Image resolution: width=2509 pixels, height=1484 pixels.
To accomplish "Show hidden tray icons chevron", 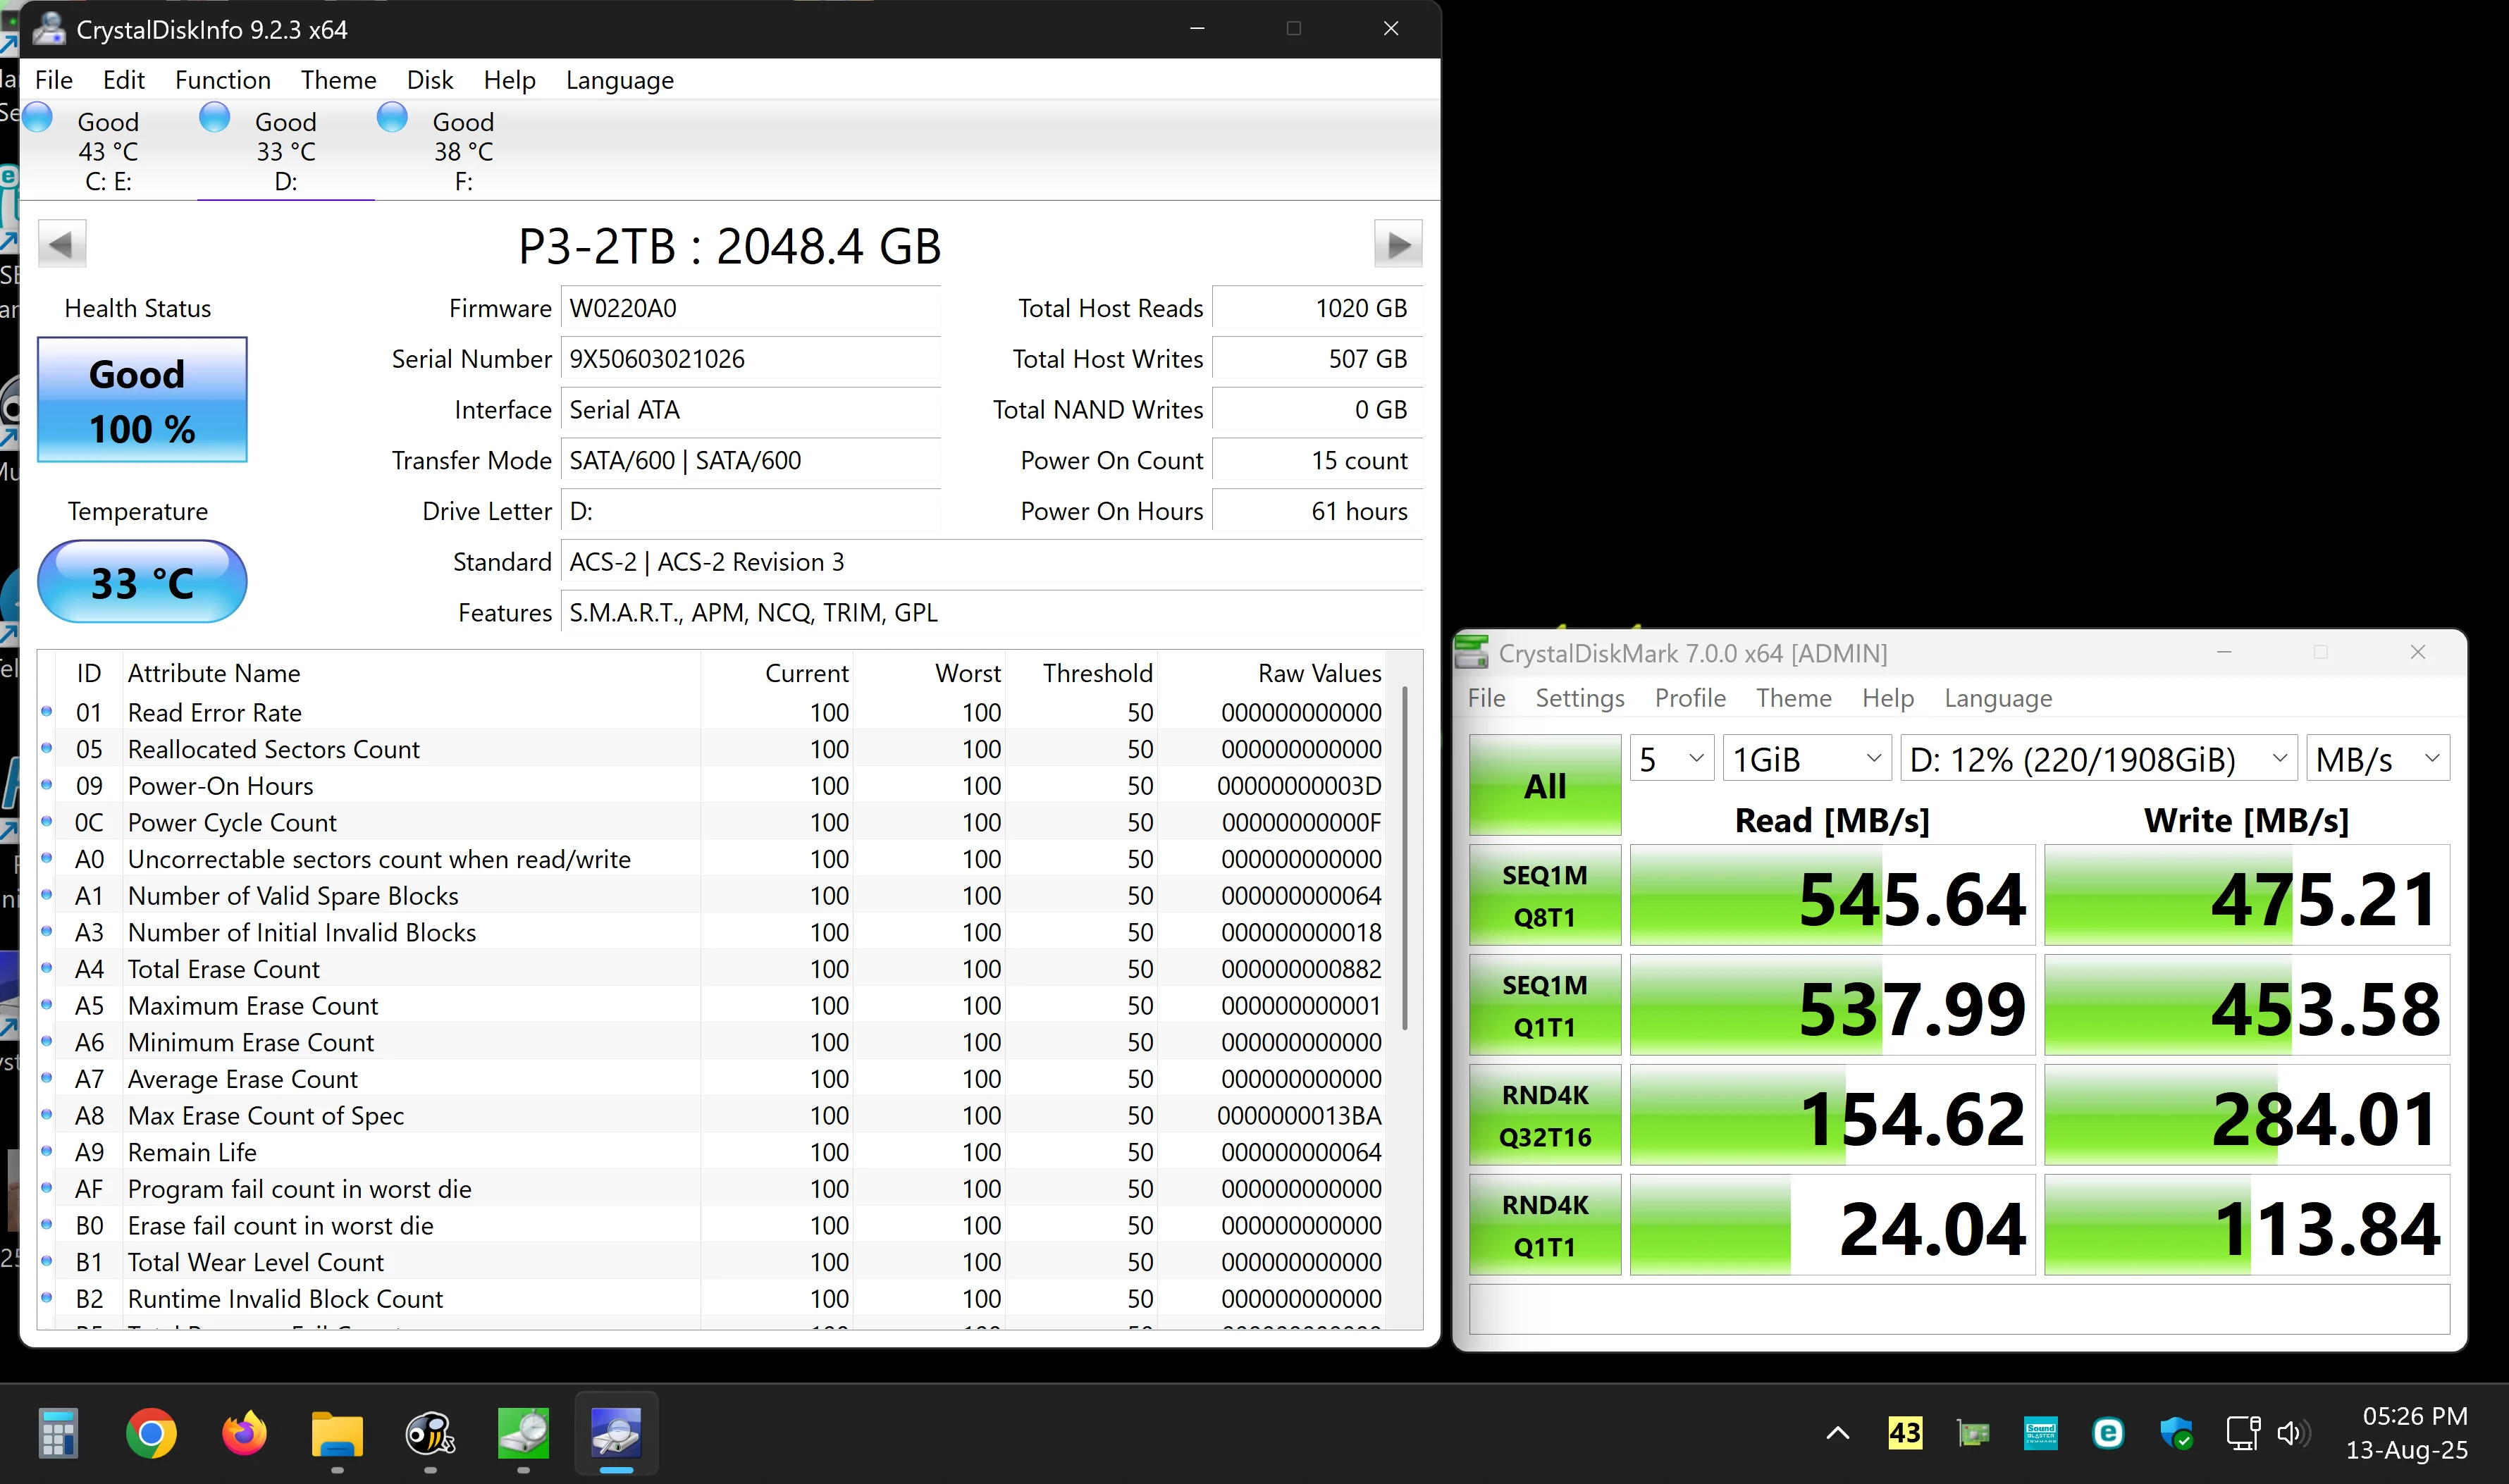I will coord(1837,1433).
